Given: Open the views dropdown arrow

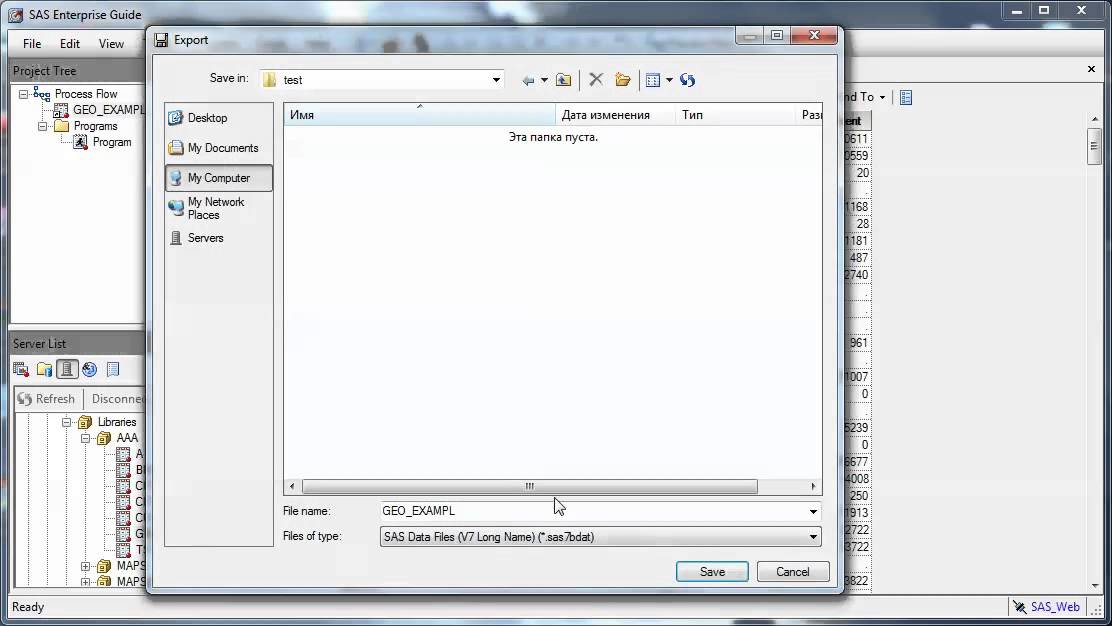Looking at the screenshot, I should click(669, 80).
